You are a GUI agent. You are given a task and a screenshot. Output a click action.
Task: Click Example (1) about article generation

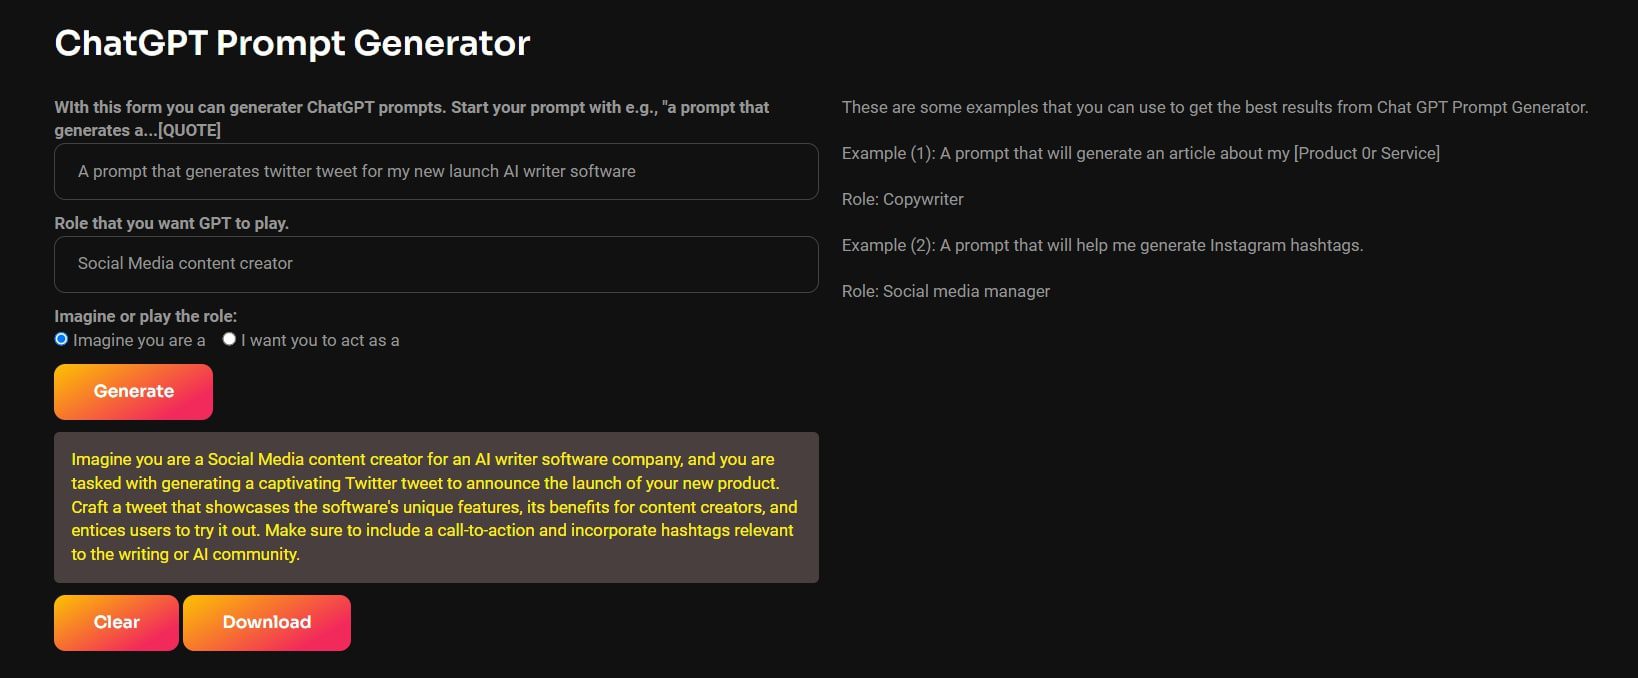[x=1140, y=153]
